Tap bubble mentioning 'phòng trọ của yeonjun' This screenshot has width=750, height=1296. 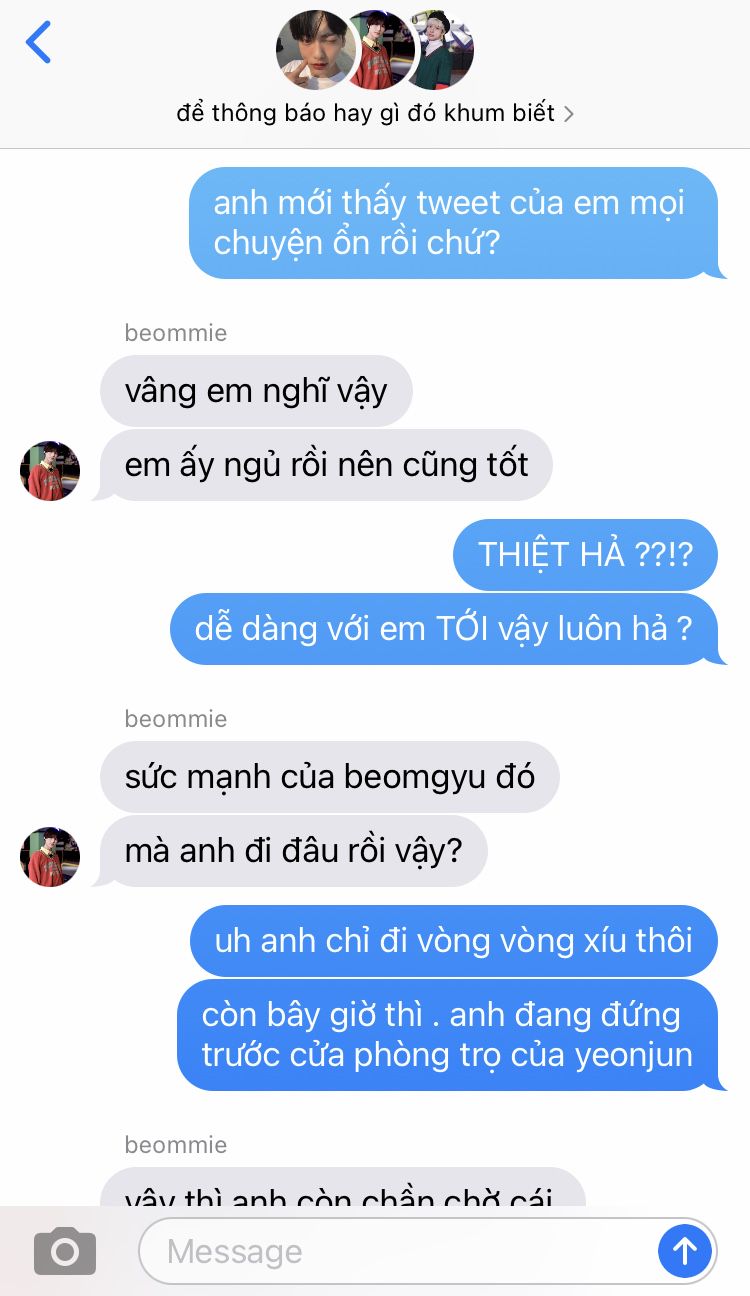(450, 1034)
